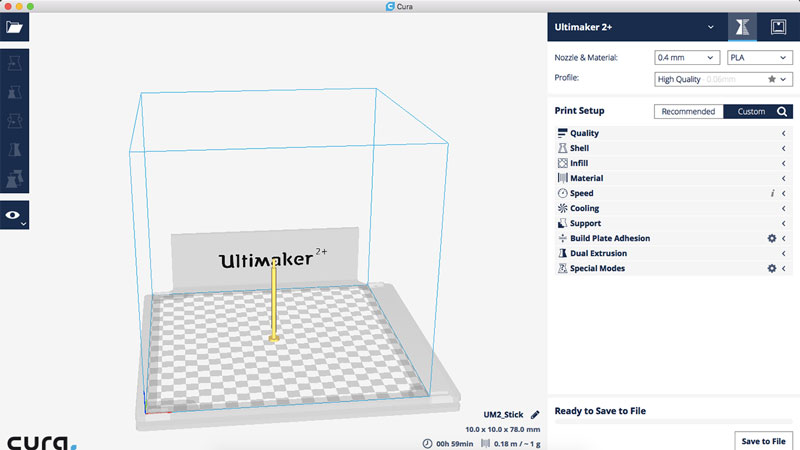Search settings with the magnifier icon
Viewport: 800px width, 450px height.
[x=782, y=111]
